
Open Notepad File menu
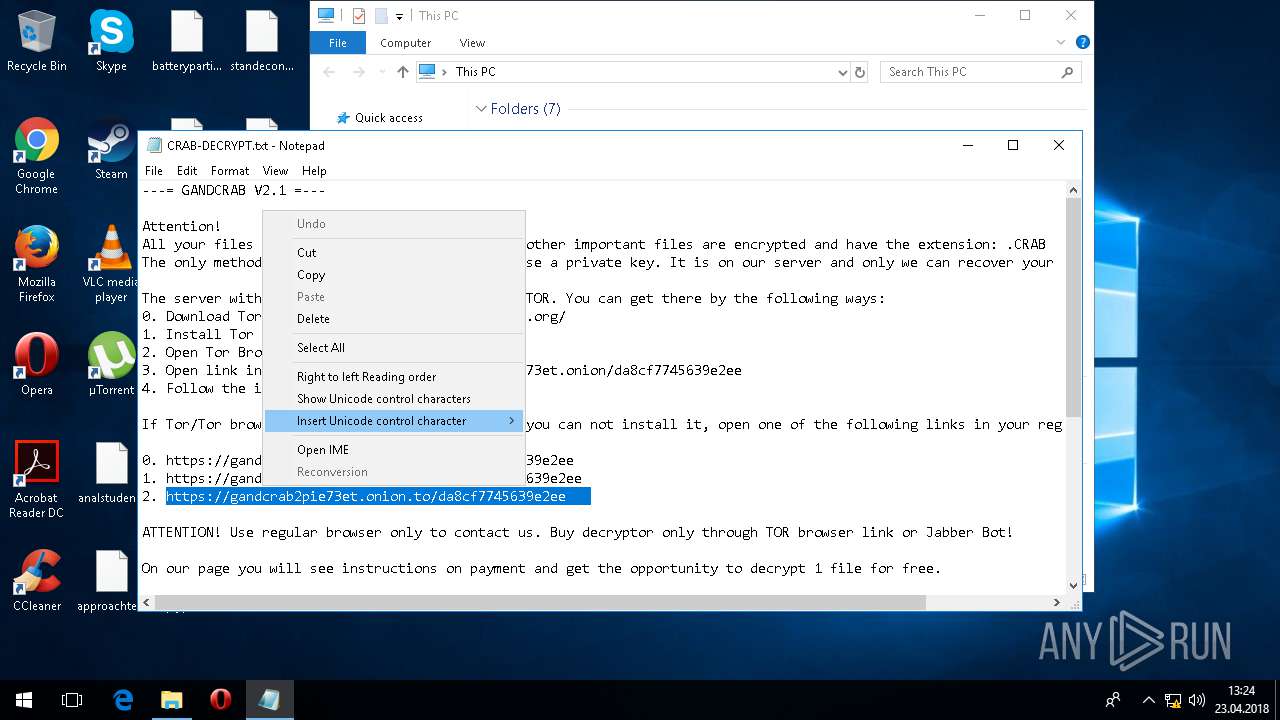point(154,171)
